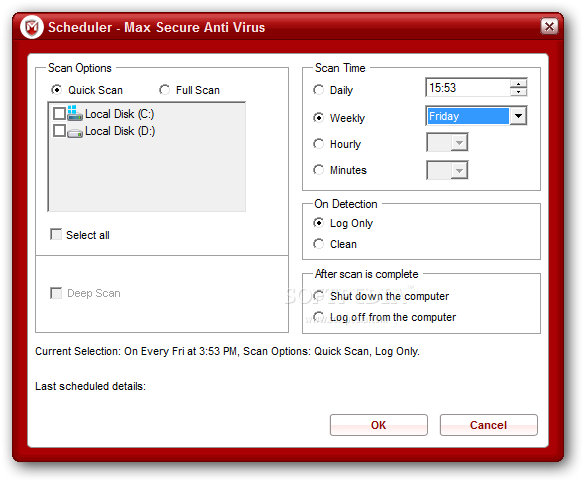Select Log off from the computer option

coord(318,317)
